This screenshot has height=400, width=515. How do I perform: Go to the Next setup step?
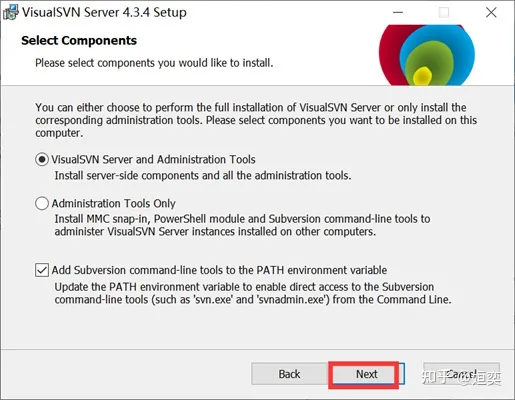tap(367, 374)
